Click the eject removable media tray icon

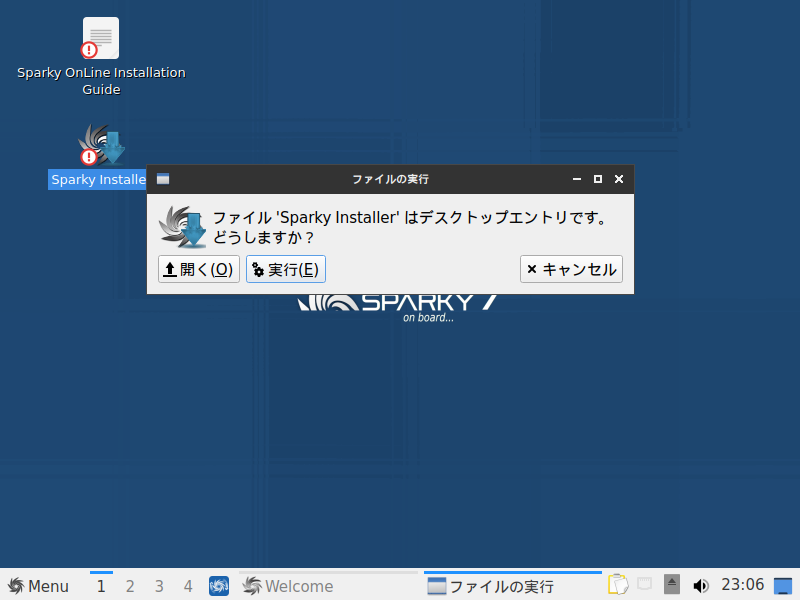pyautogui.click(x=672, y=584)
